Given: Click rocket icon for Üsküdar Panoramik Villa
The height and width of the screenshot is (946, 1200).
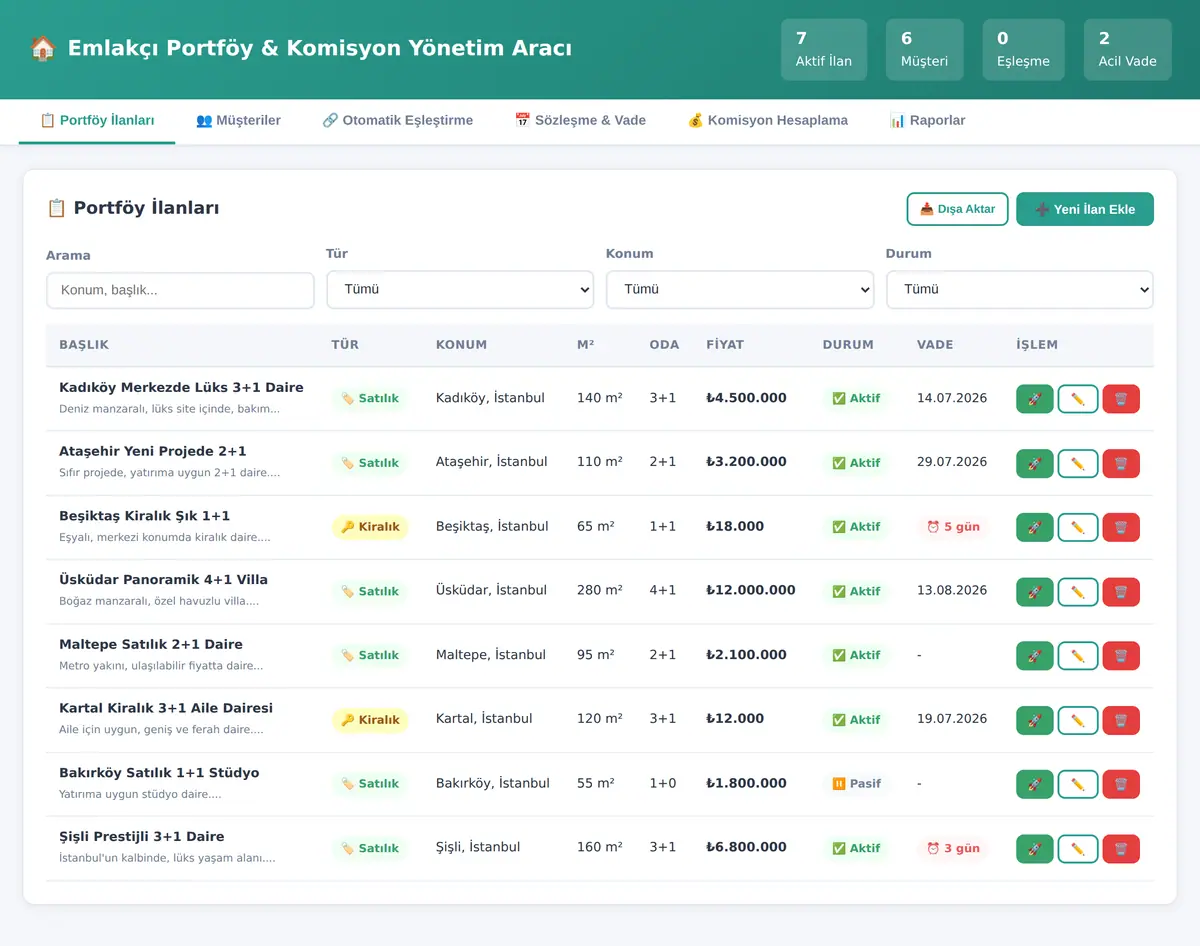Looking at the screenshot, I should [1035, 592].
